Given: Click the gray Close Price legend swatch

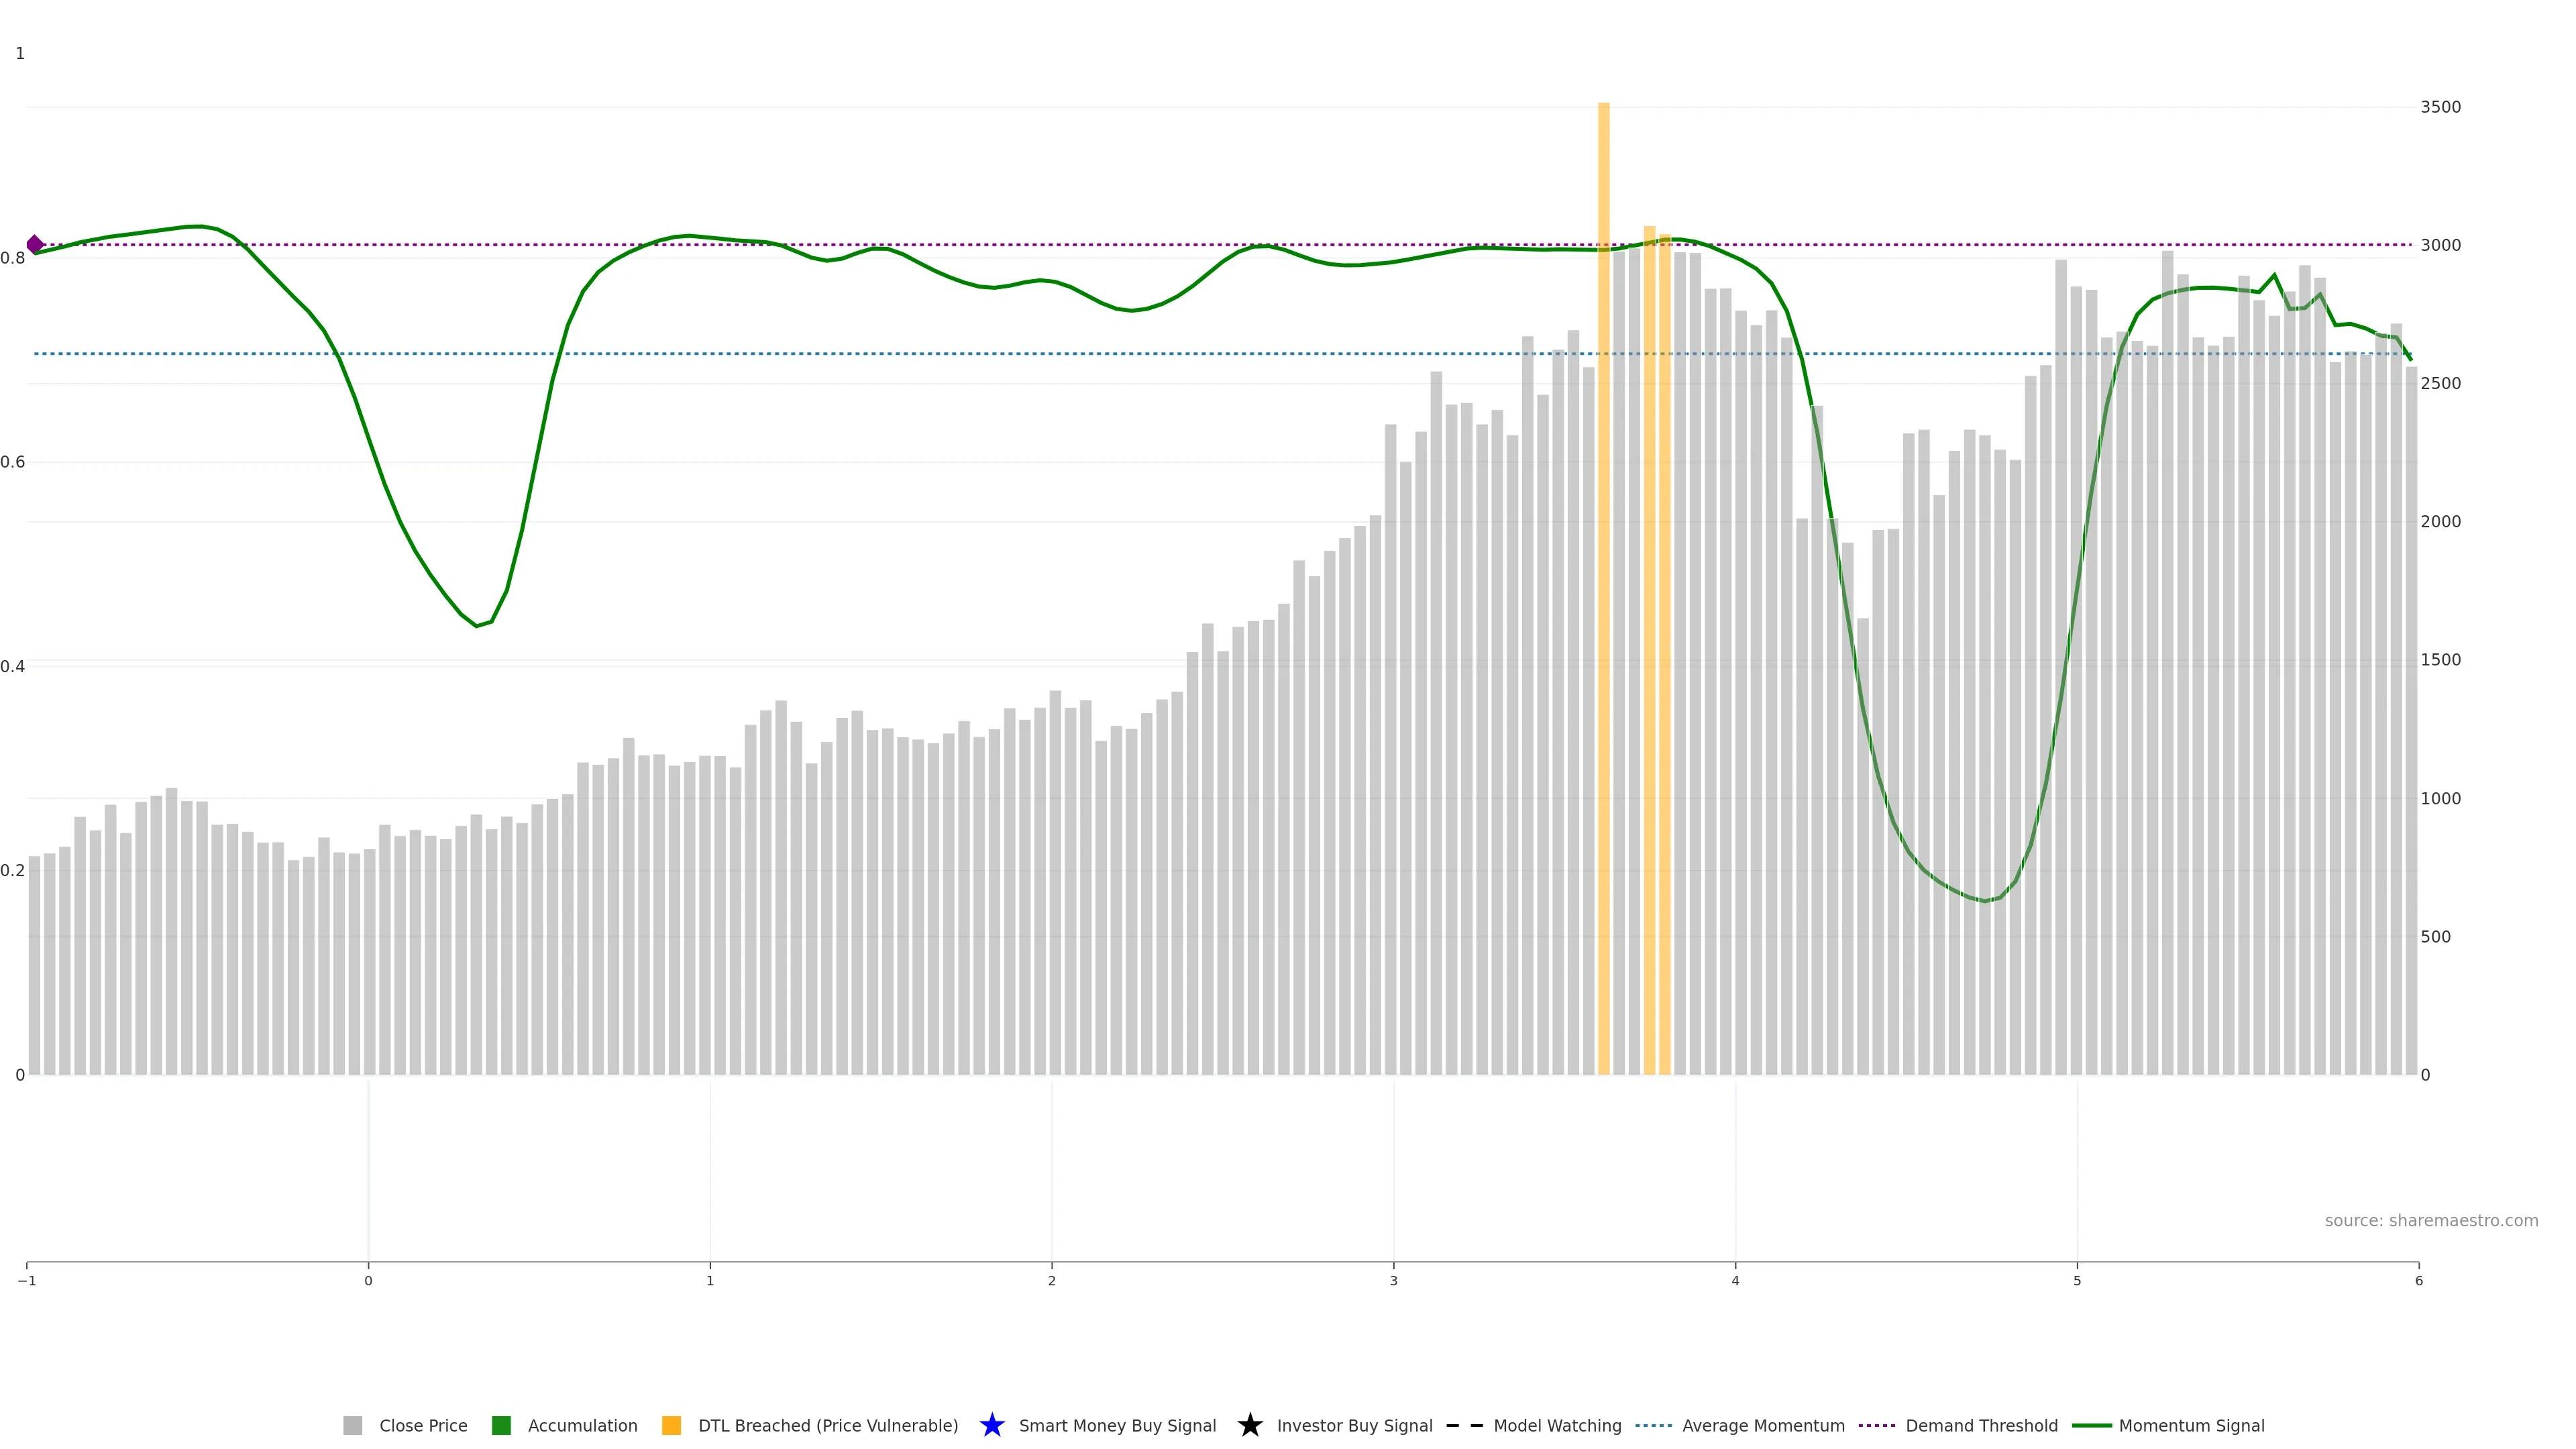Looking at the screenshot, I should click(x=352, y=1425).
